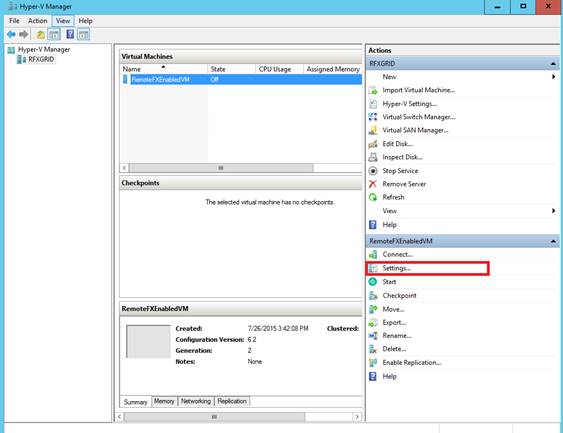The height and width of the screenshot is (433, 563).
Task: Expand the New submenu arrow
Action: [x=553, y=77]
